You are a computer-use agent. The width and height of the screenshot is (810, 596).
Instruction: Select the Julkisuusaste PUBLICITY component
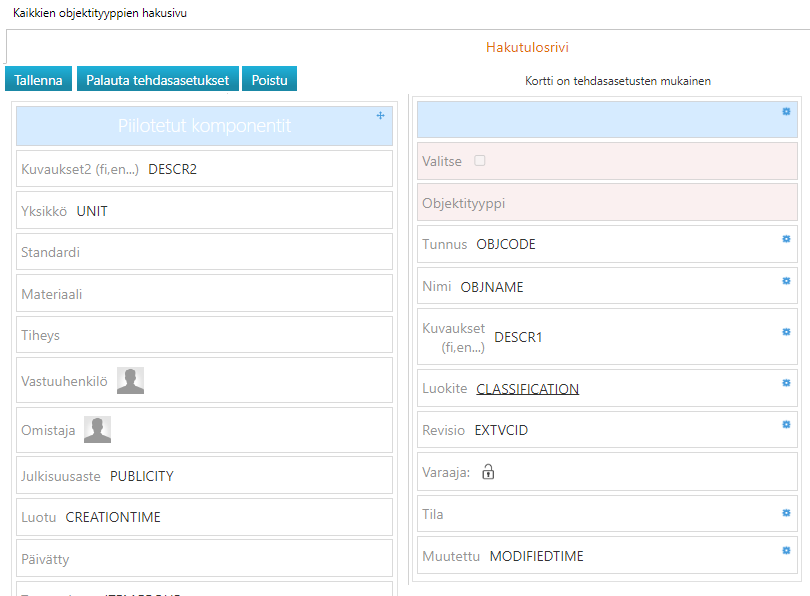pos(204,476)
